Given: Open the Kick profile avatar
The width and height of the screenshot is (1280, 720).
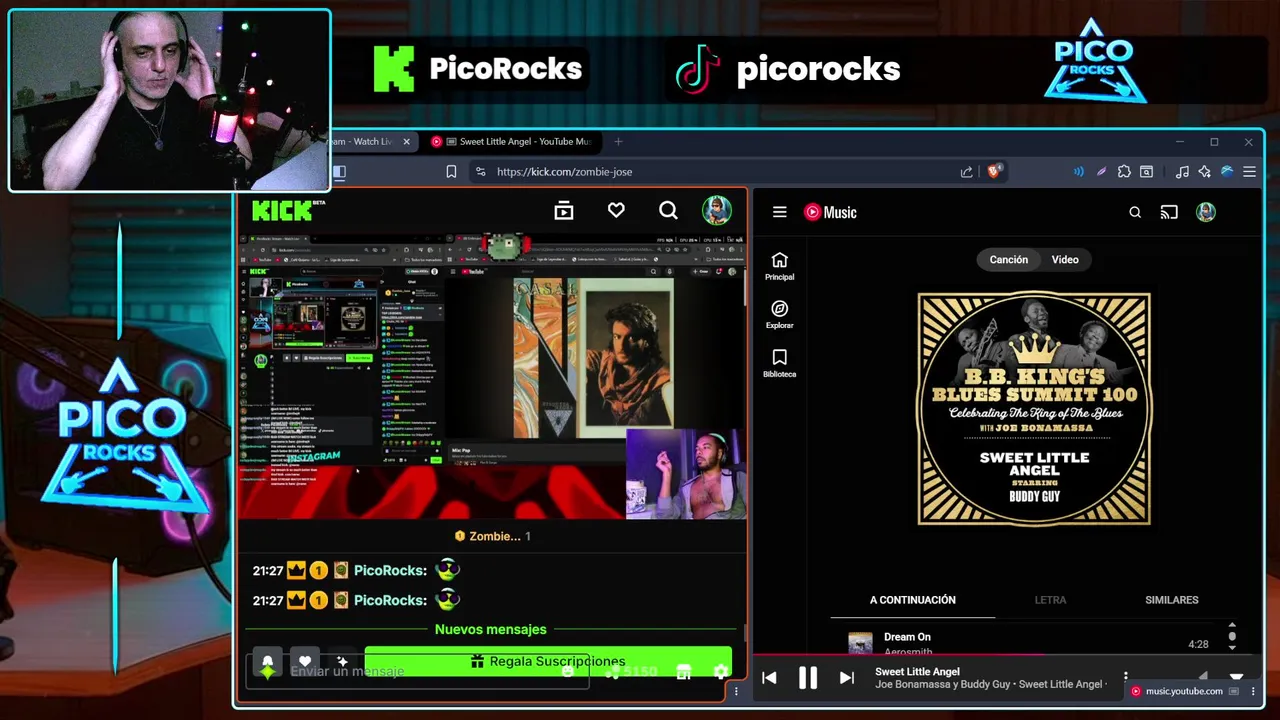Looking at the screenshot, I should (716, 210).
